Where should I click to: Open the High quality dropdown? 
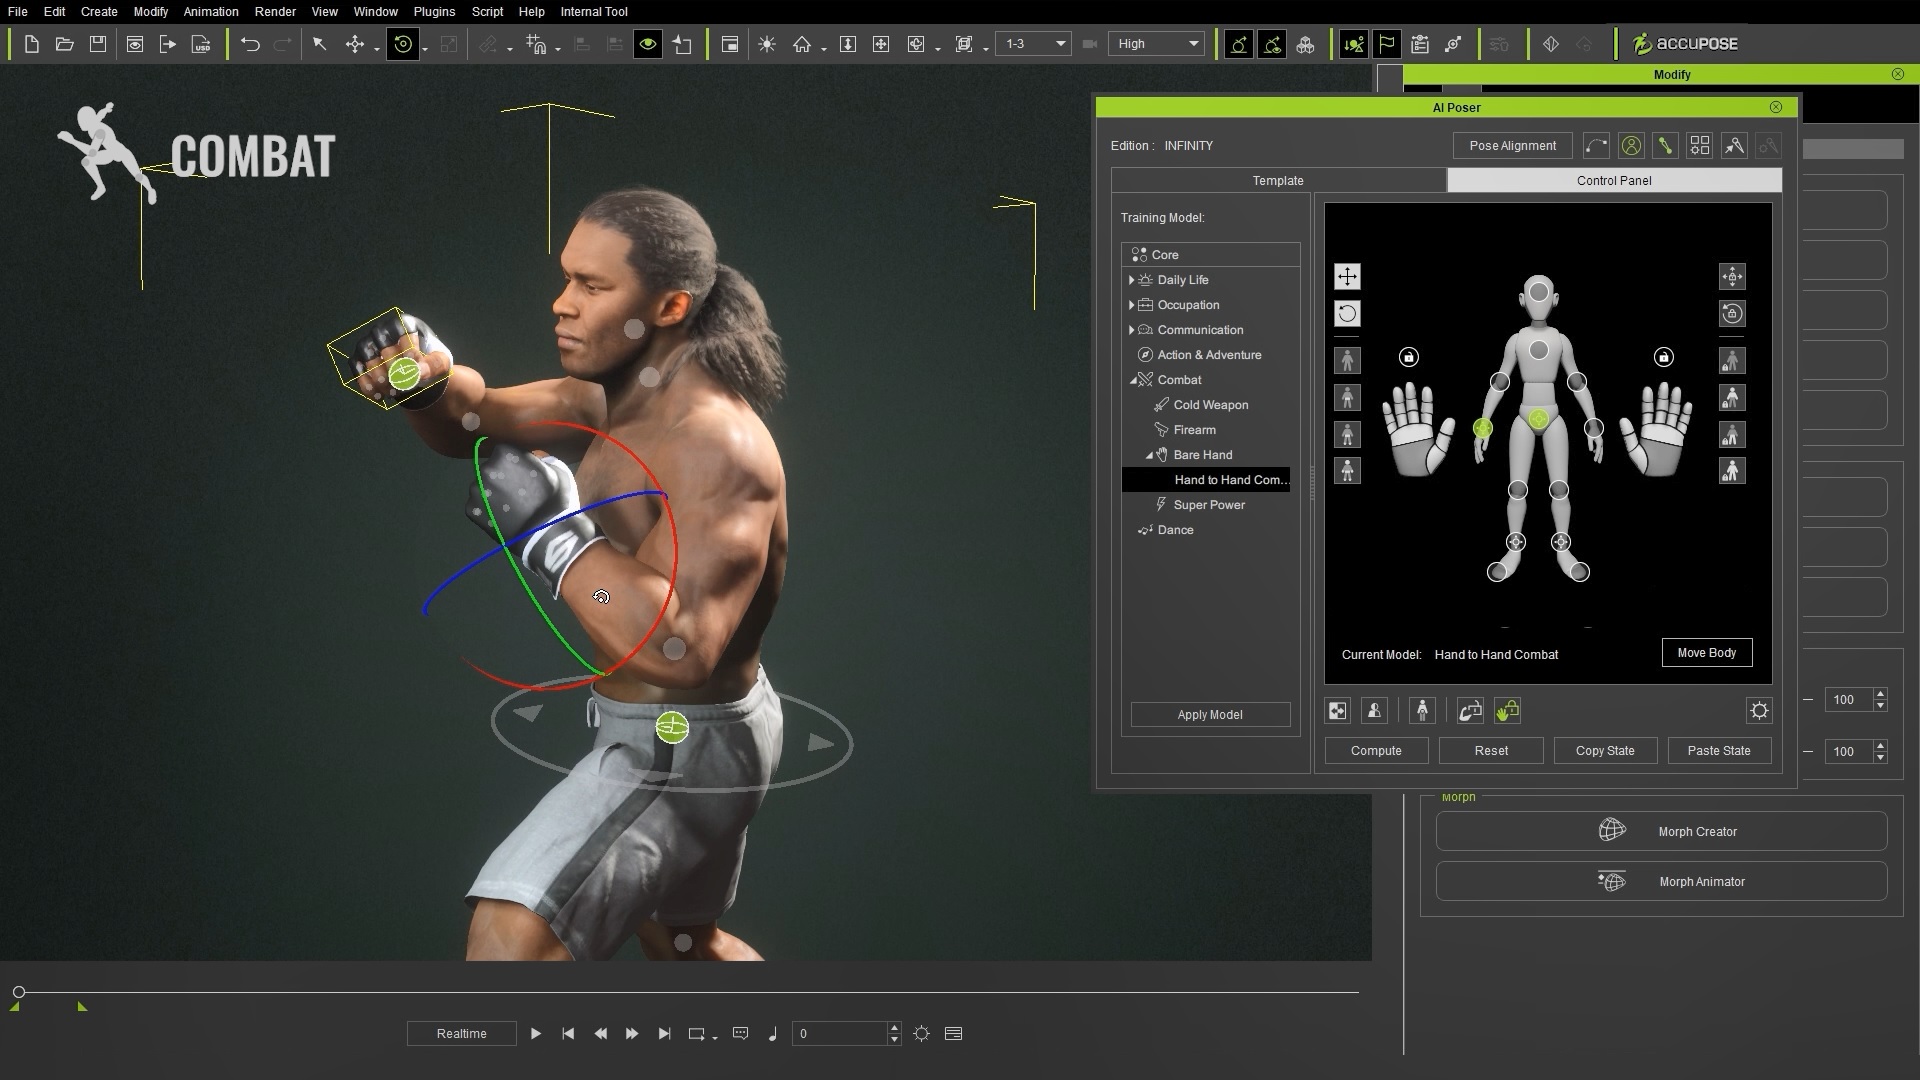(1156, 44)
